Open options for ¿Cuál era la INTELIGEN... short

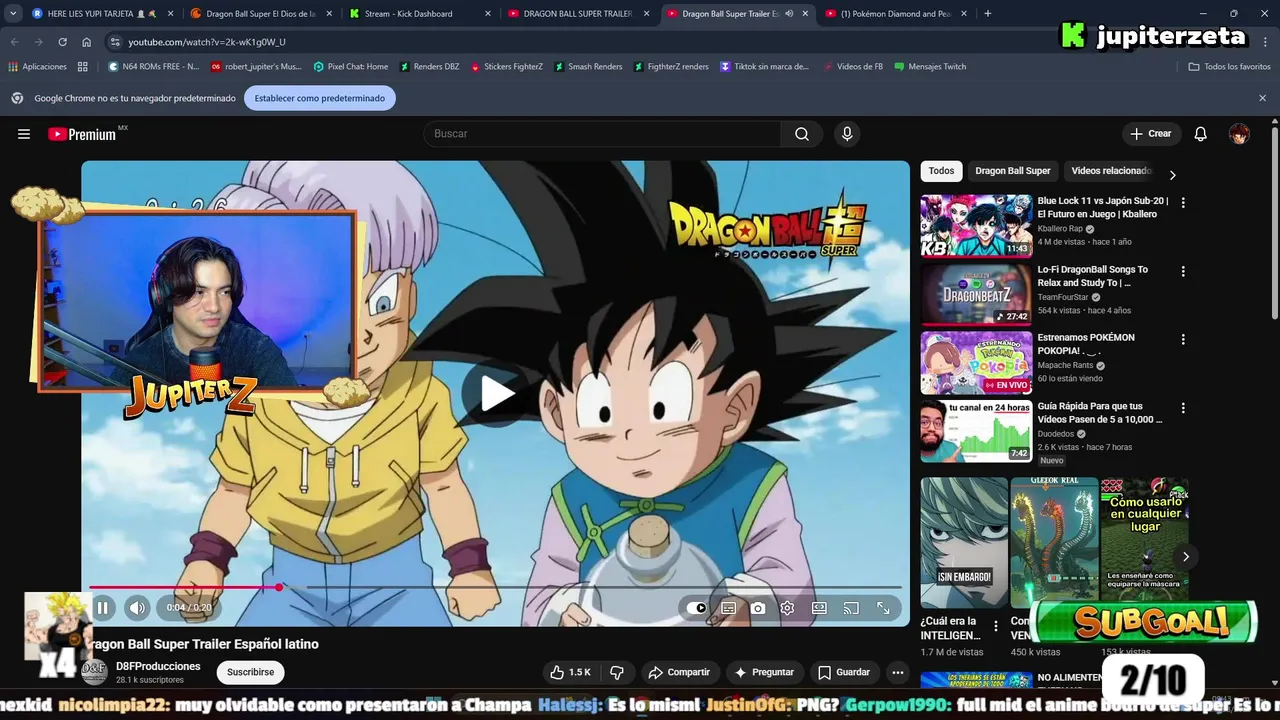pyautogui.click(x=995, y=627)
